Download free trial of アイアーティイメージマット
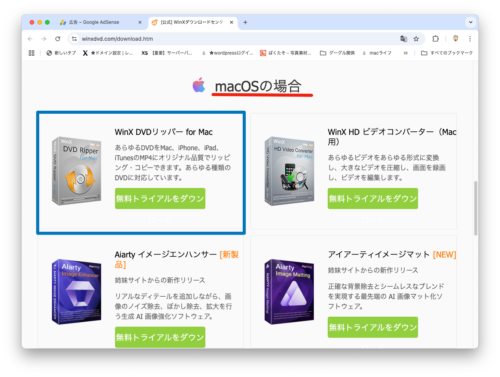Image resolution: width=500 pixels, height=377 pixels. click(373, 327)
